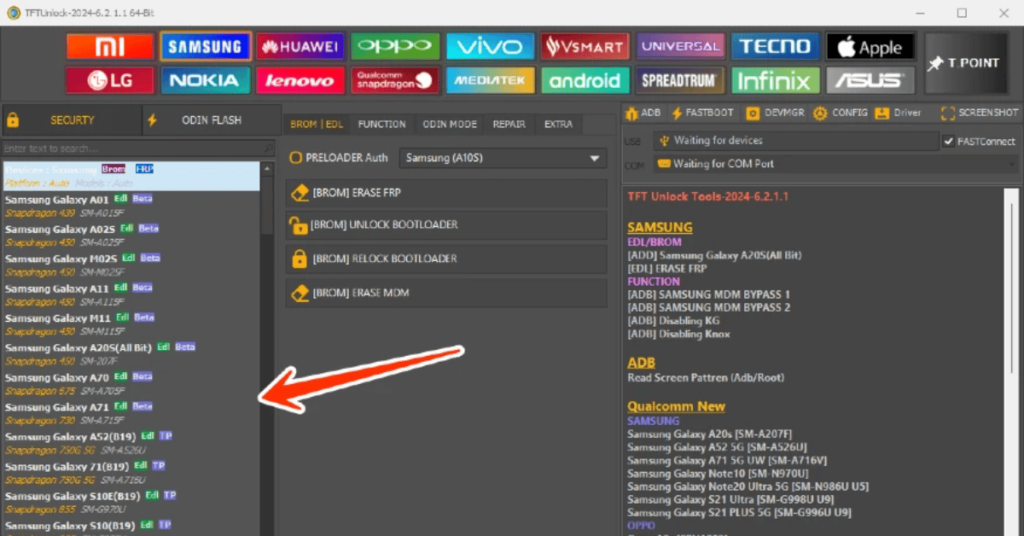The width and height of the screenshot is (1024, 536).
Task: Take a screenshot via SCREENSHOT tool
Action: [x=979, y=113]
